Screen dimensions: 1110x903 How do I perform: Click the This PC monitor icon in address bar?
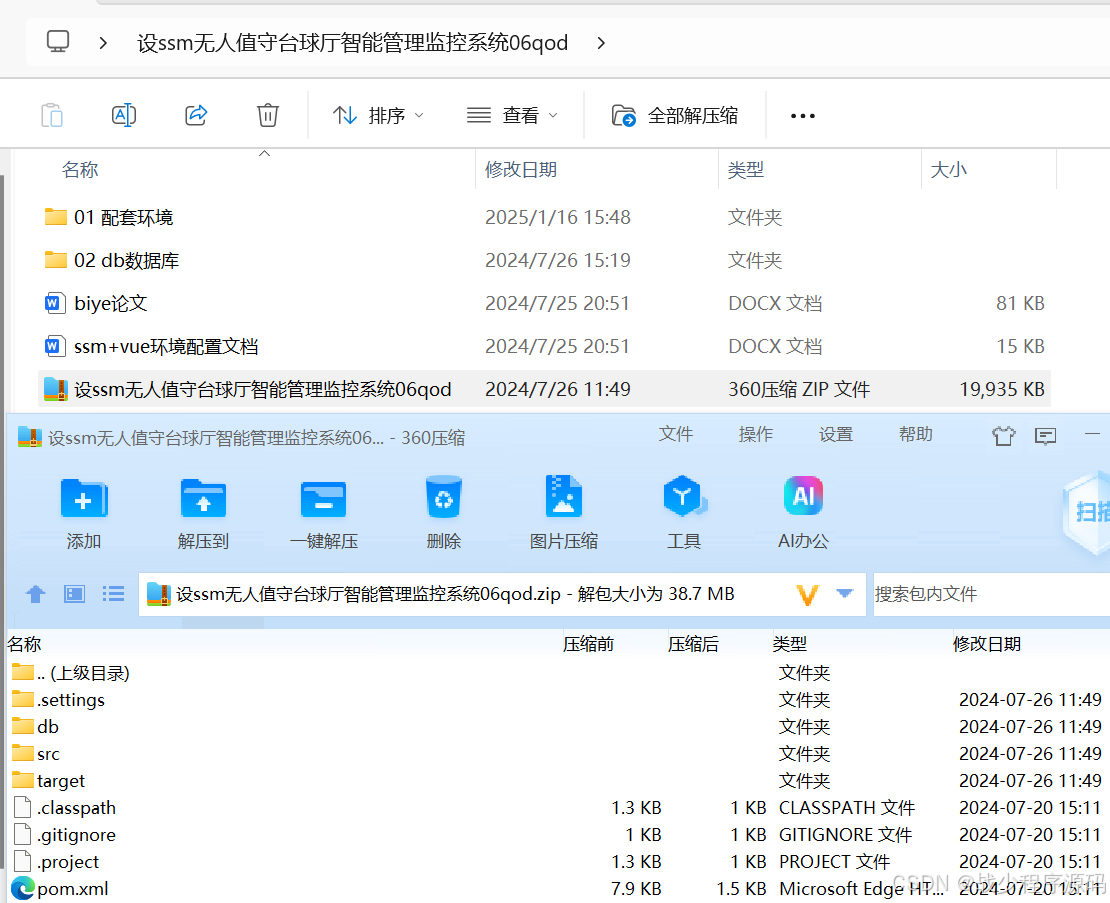click(x=58, y=42)
